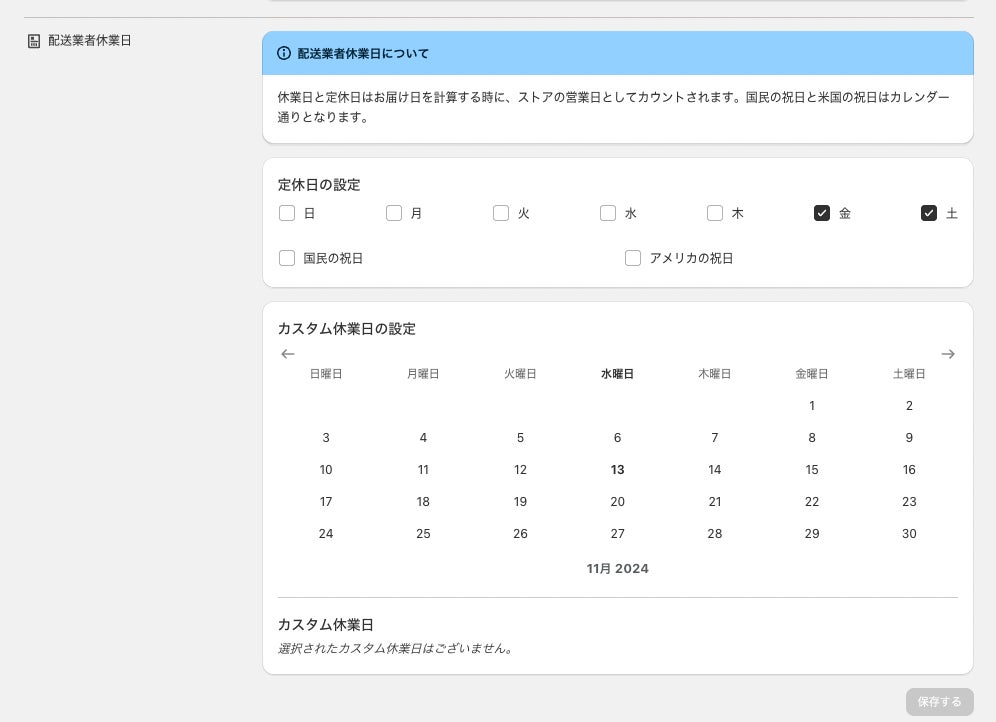The height and width of the screenshot is (722, 996).
Task: Toggle the アメリカの祝日 checkbox
Action: tap(633, 258)
